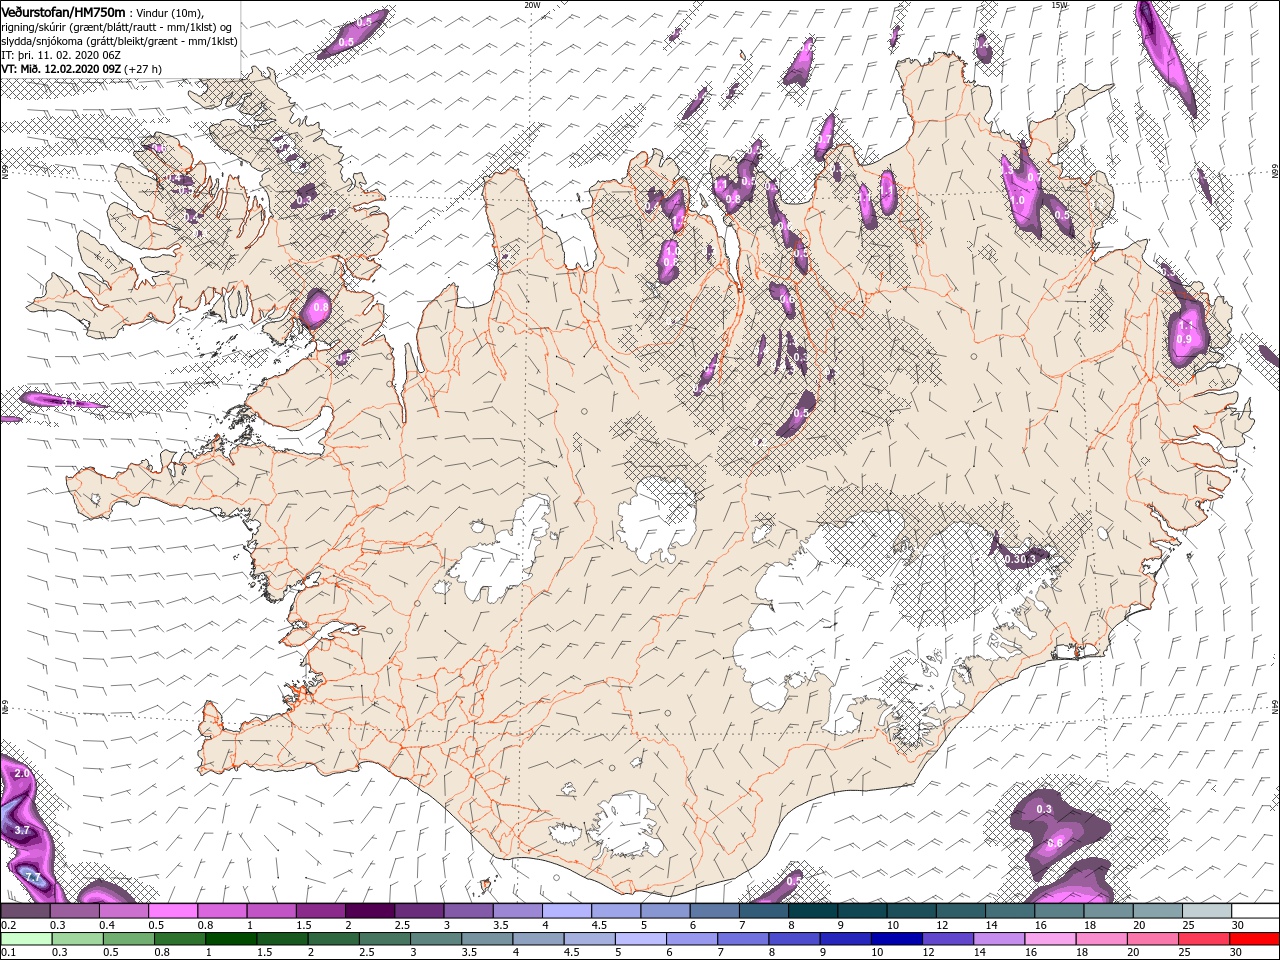Click the 'VT: Mið. 12.02.2020 09Z' valid-time line

pos(62,69)
